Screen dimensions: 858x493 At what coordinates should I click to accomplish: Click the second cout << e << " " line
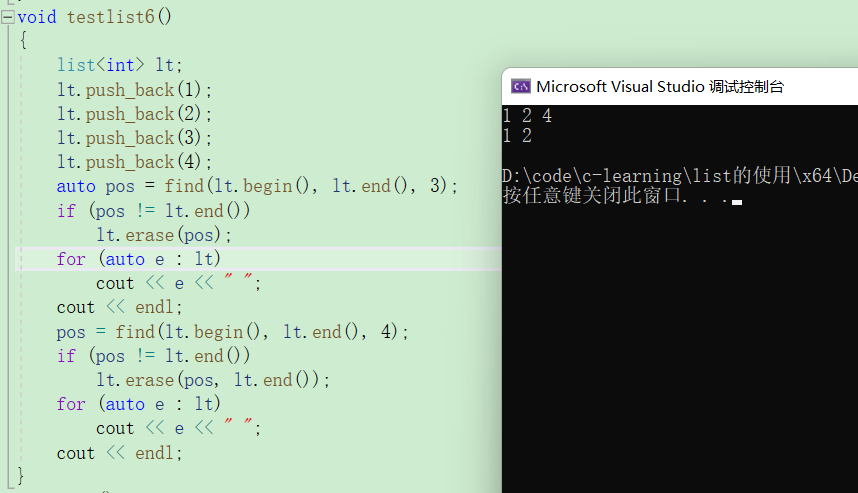click(179, 428)
